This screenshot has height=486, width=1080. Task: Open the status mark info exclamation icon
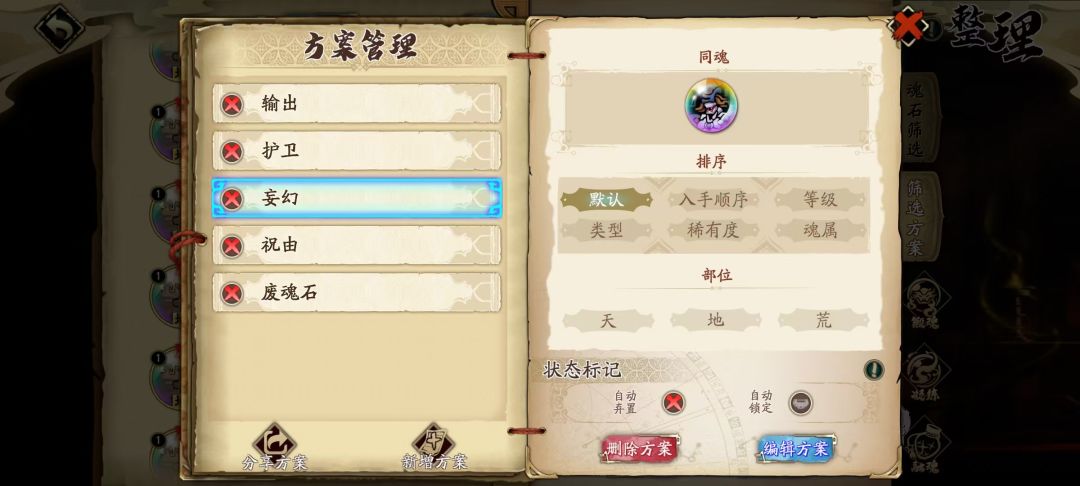[x=873, y=370]
